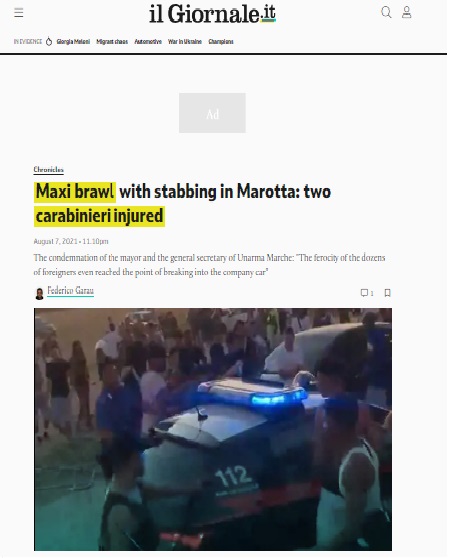Open the search magnifier icon

386,12
